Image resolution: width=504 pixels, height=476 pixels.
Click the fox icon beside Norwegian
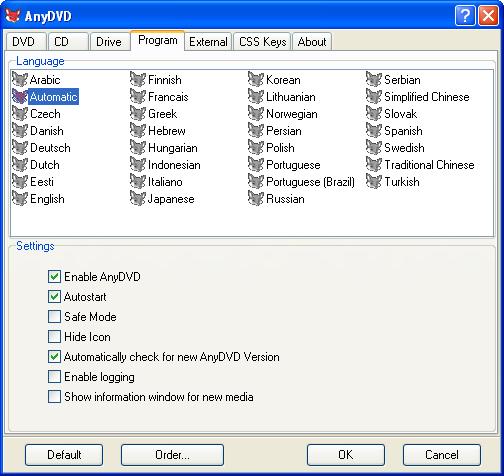(256, 113)
